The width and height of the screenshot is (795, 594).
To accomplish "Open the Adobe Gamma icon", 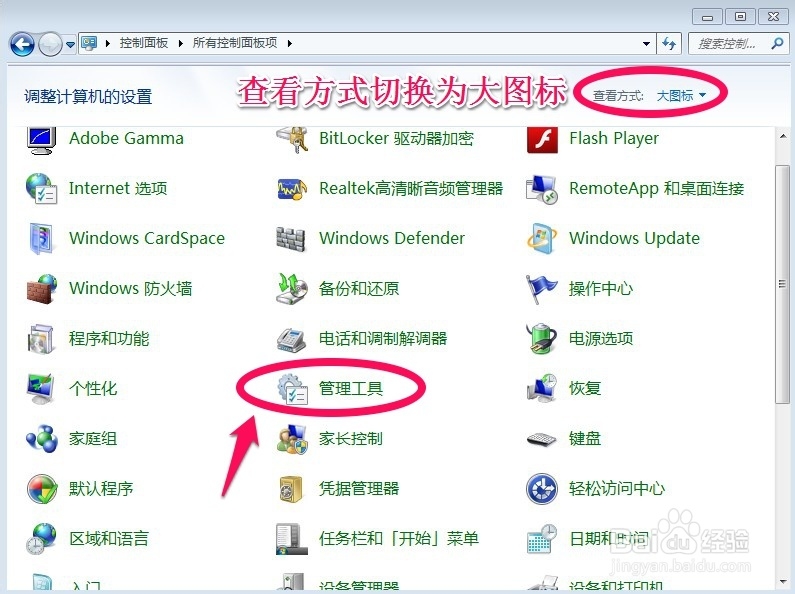I will click(42, 139).
